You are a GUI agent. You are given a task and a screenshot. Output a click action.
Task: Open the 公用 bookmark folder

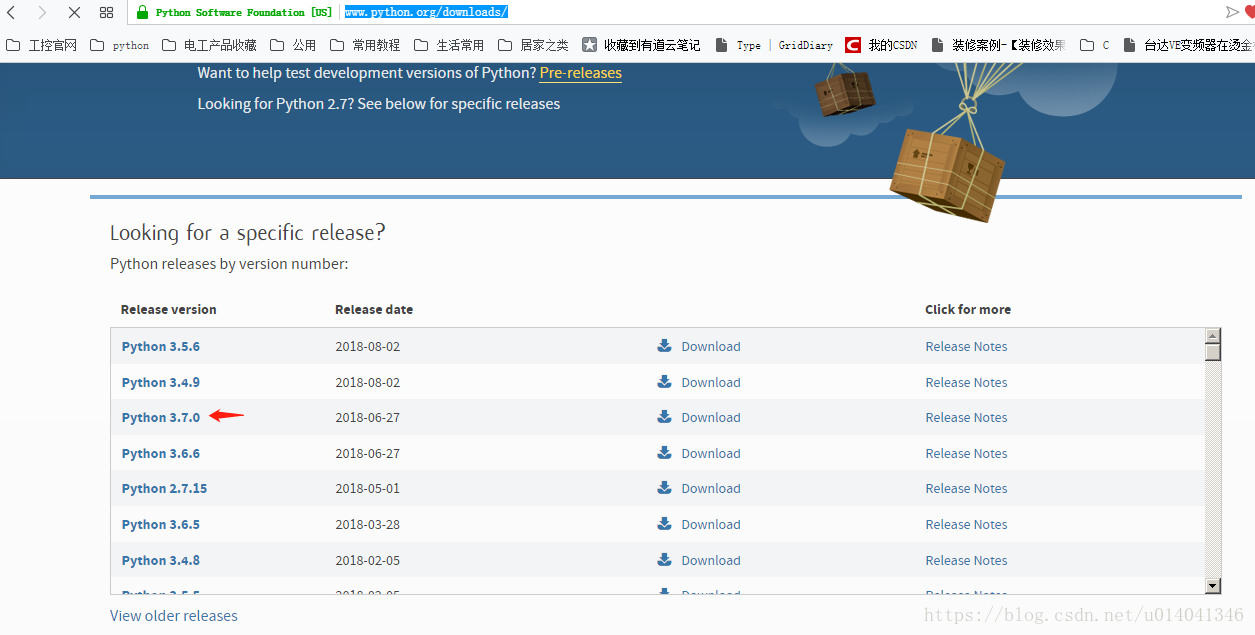coord(293,45)
